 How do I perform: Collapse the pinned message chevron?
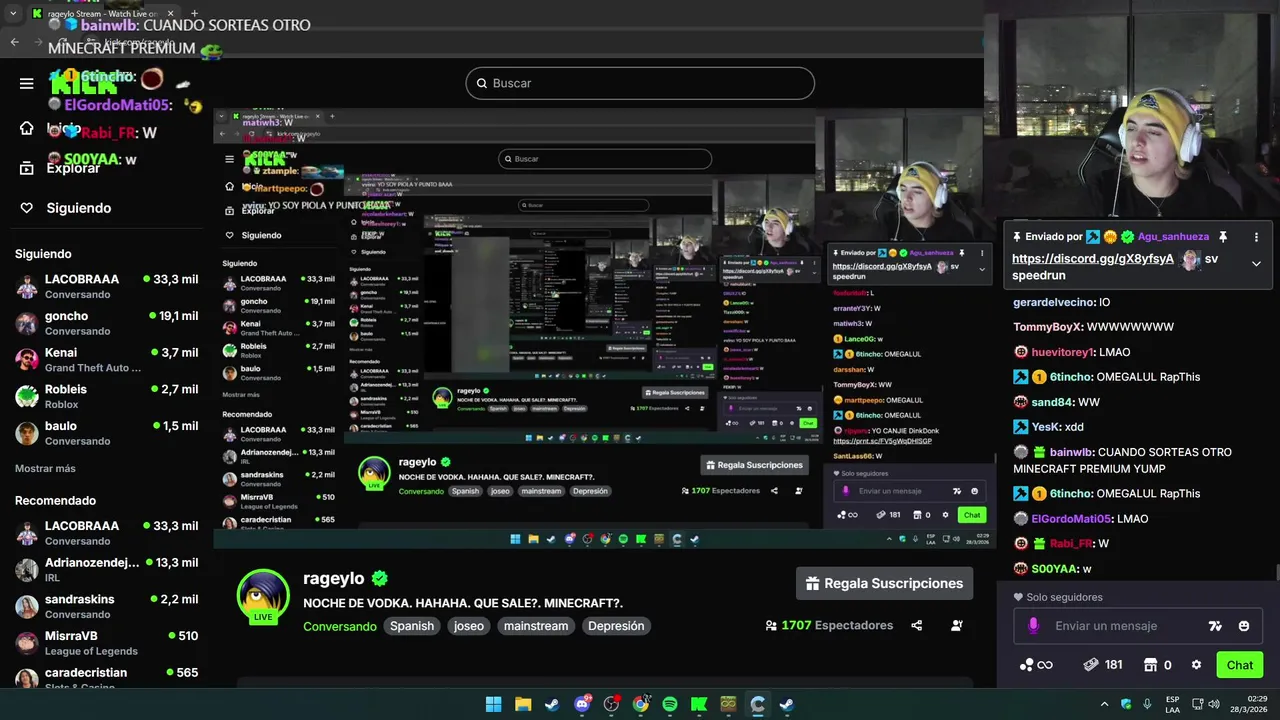point(1256,263)
